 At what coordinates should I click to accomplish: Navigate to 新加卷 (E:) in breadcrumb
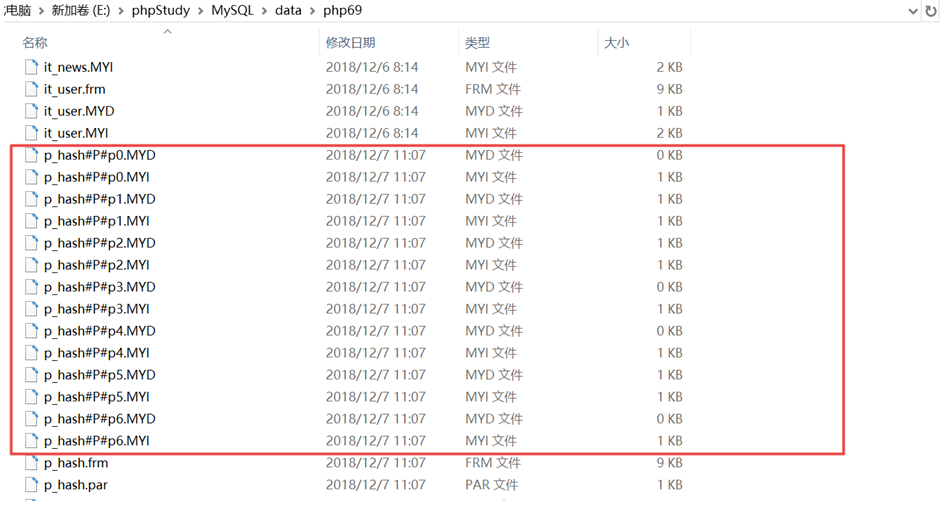(82, 11)
